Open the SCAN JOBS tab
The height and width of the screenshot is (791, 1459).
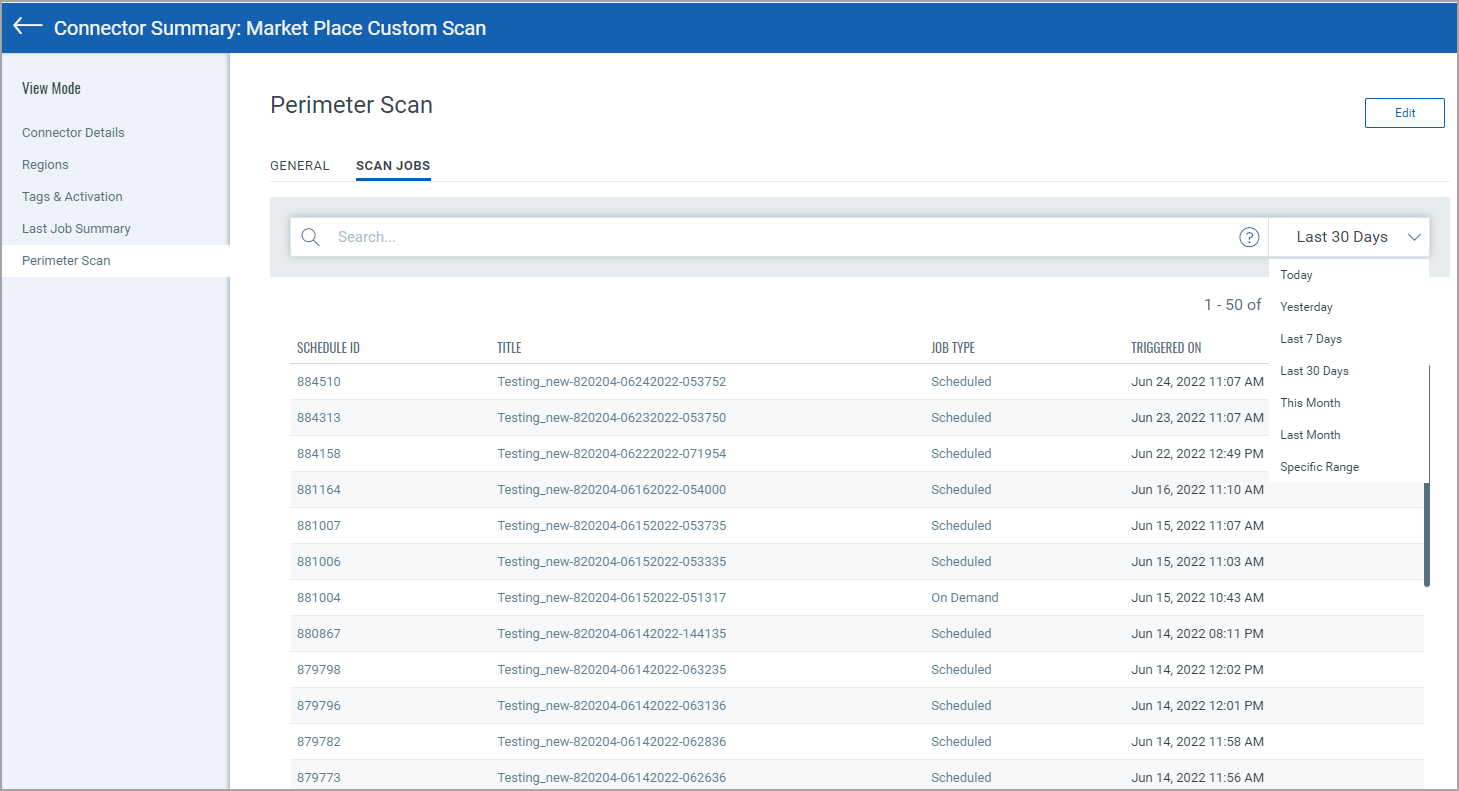coord(393,166)
